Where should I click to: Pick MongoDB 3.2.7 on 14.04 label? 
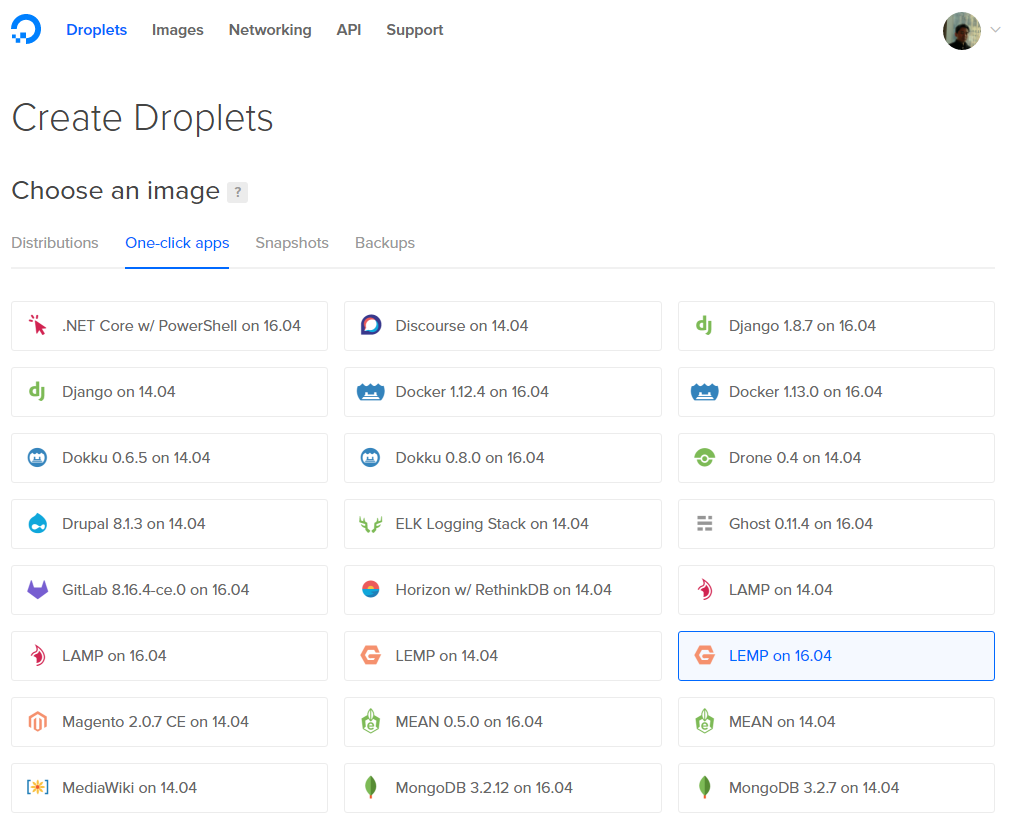click(x=814, y=788)
